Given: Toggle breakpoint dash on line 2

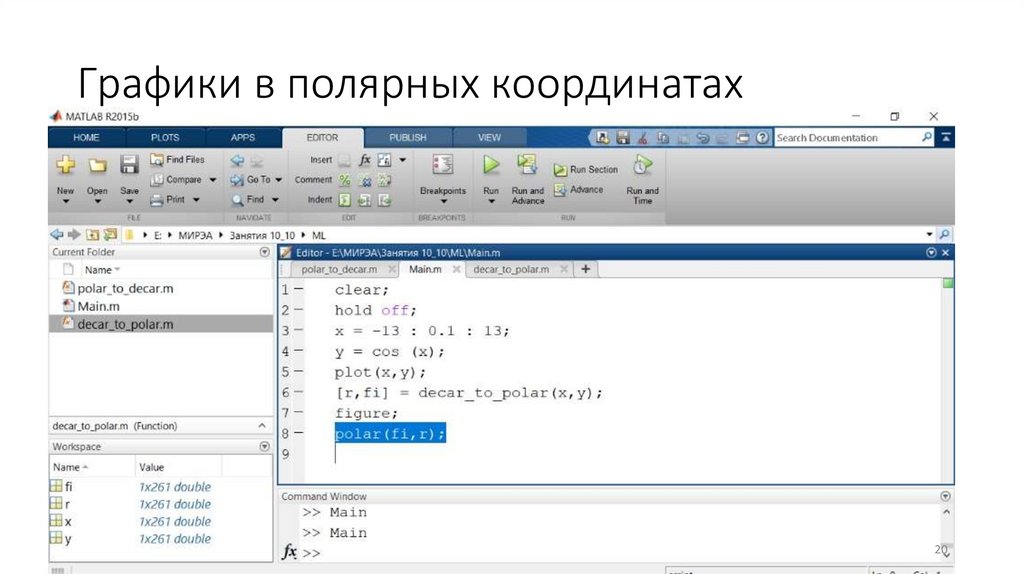Looking at the screenshot, I should click(x=298, y=310).
